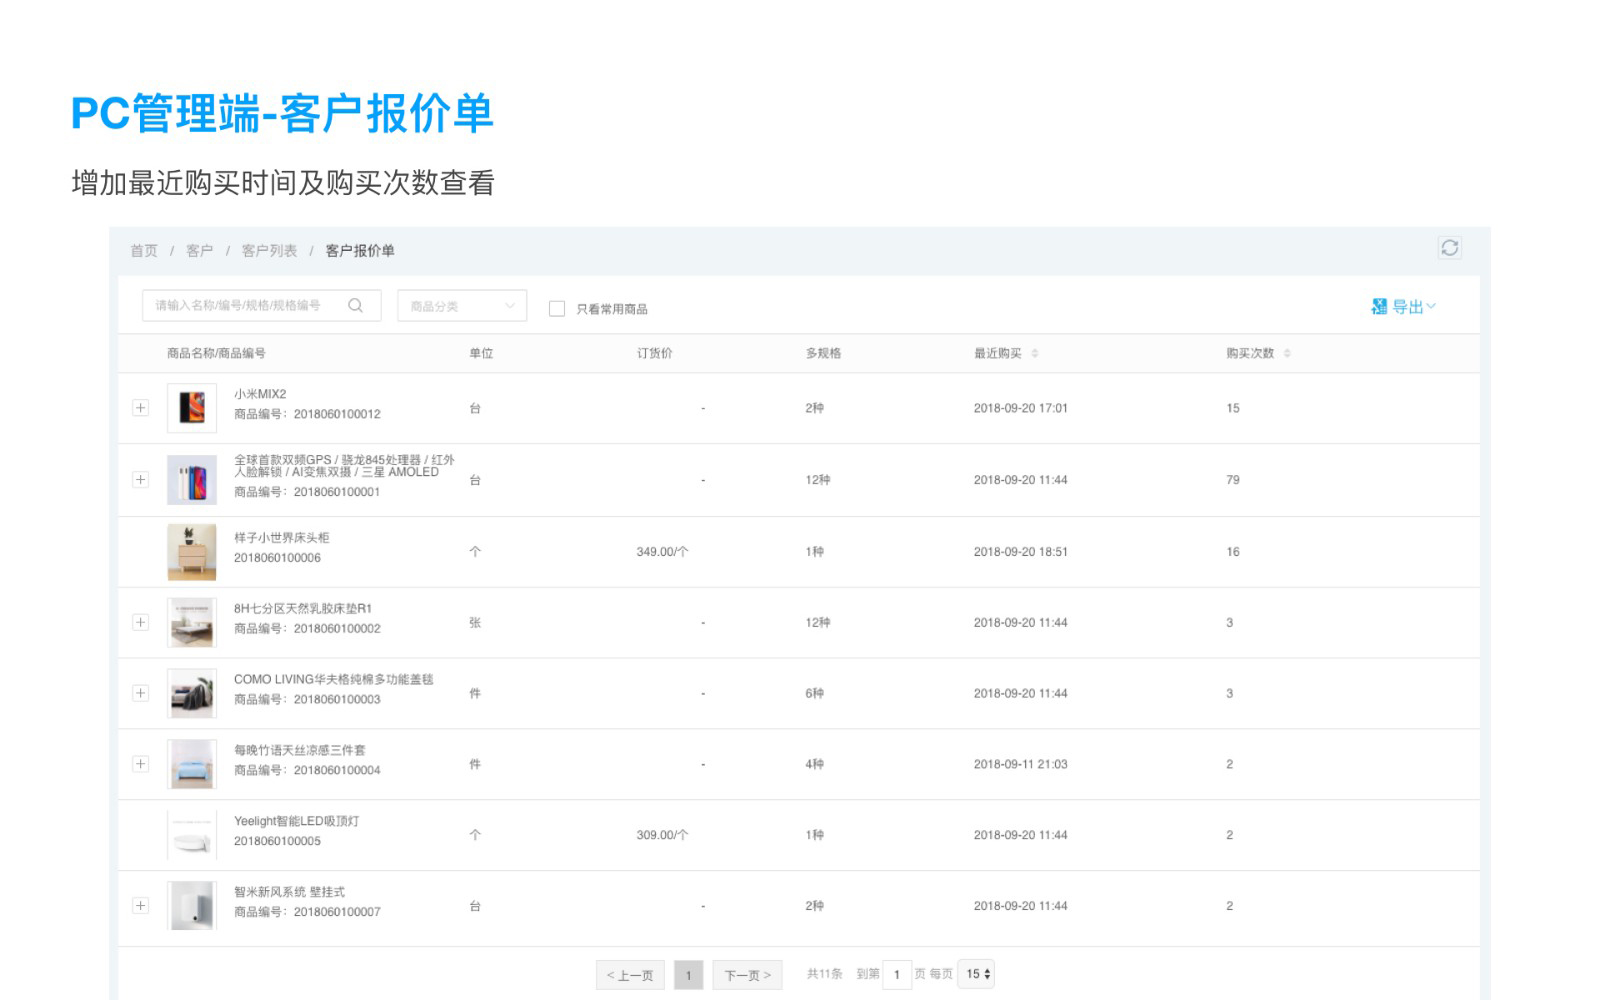Focus the product name search input field

pos(245,306)
